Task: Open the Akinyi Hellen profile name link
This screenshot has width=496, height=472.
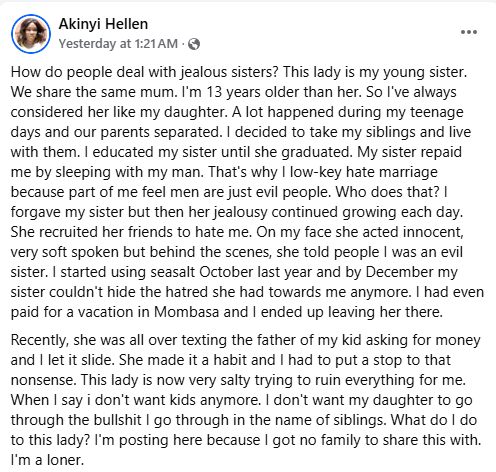Action: click(x=103, y=24)
